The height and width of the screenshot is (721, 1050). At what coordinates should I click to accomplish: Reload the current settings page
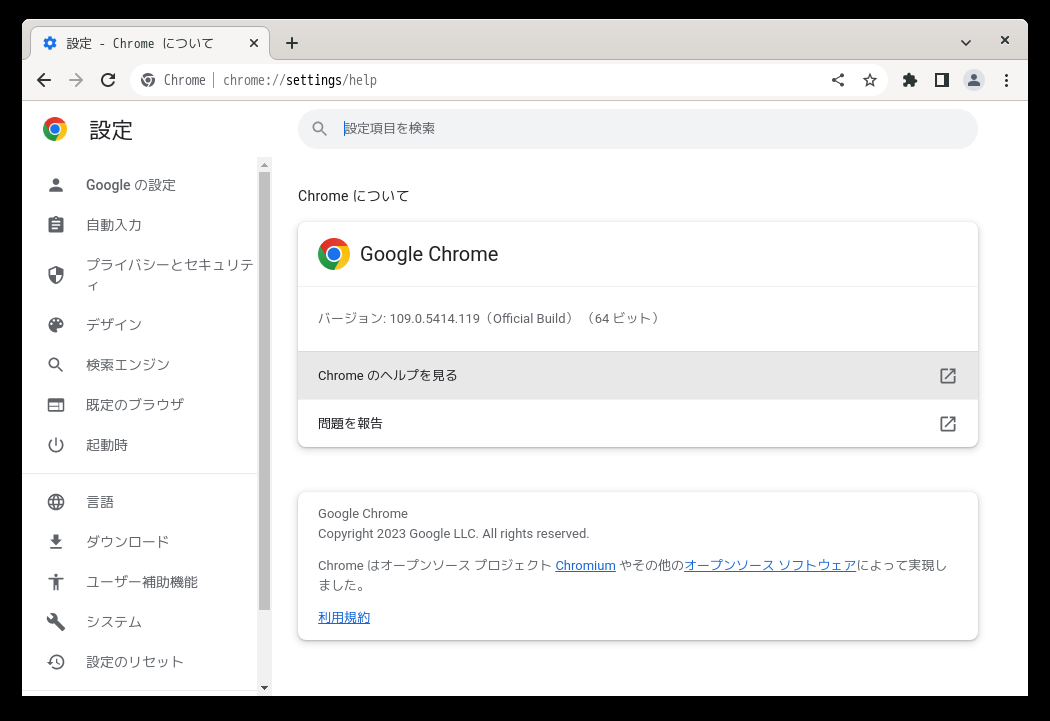pos(108,80)
